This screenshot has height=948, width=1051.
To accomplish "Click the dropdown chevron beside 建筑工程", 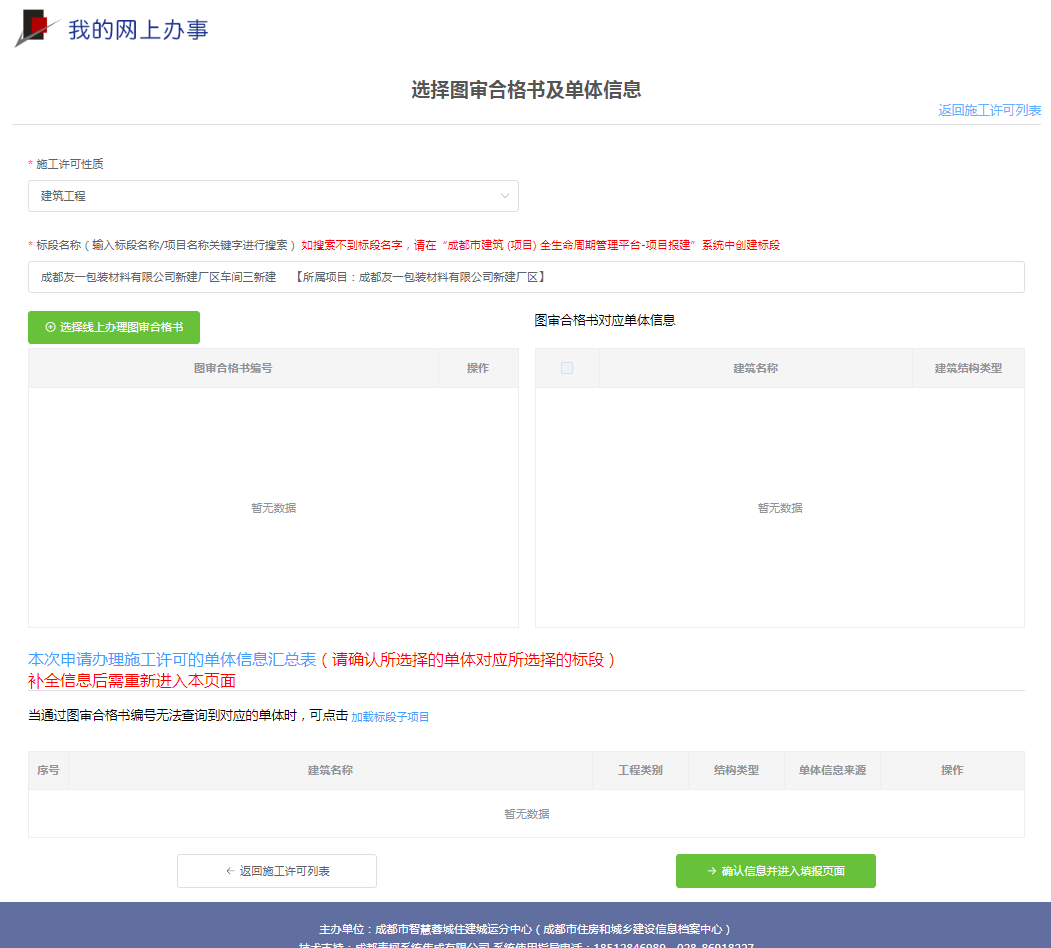I will [506, 196].
